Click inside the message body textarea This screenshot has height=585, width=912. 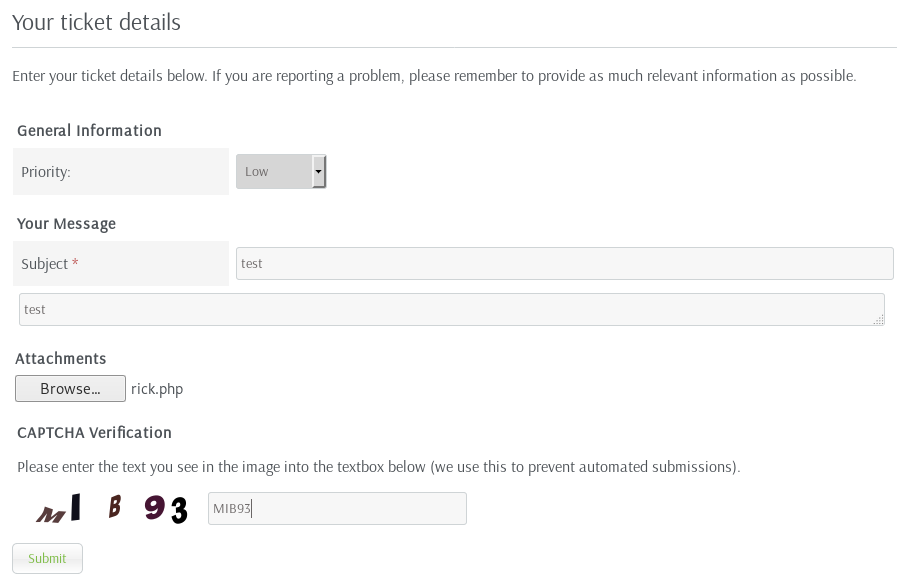(x=450, y=309)
